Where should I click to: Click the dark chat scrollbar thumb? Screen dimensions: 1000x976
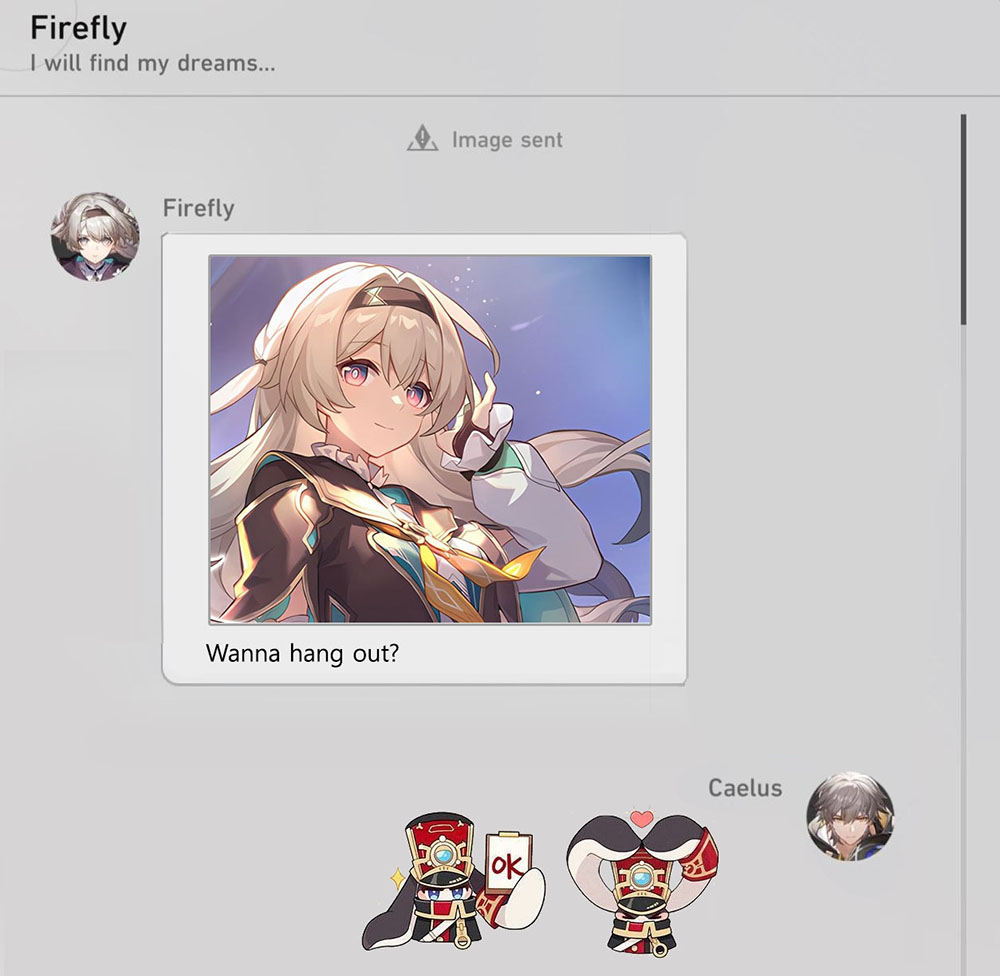963,219
